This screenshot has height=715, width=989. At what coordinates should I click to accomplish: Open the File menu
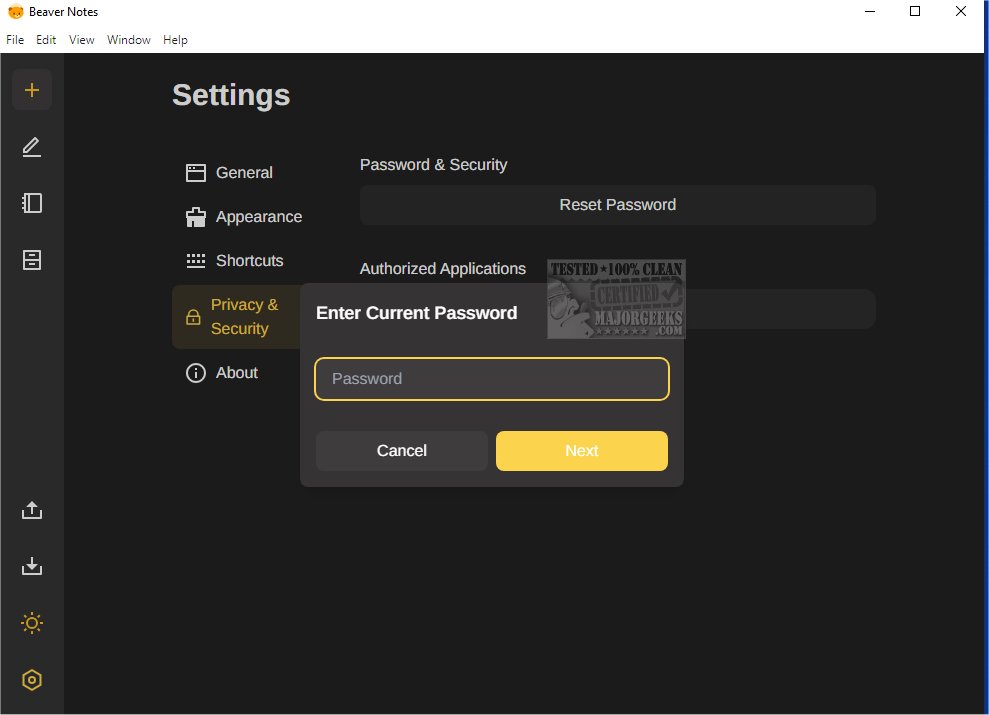click(15, 40)
